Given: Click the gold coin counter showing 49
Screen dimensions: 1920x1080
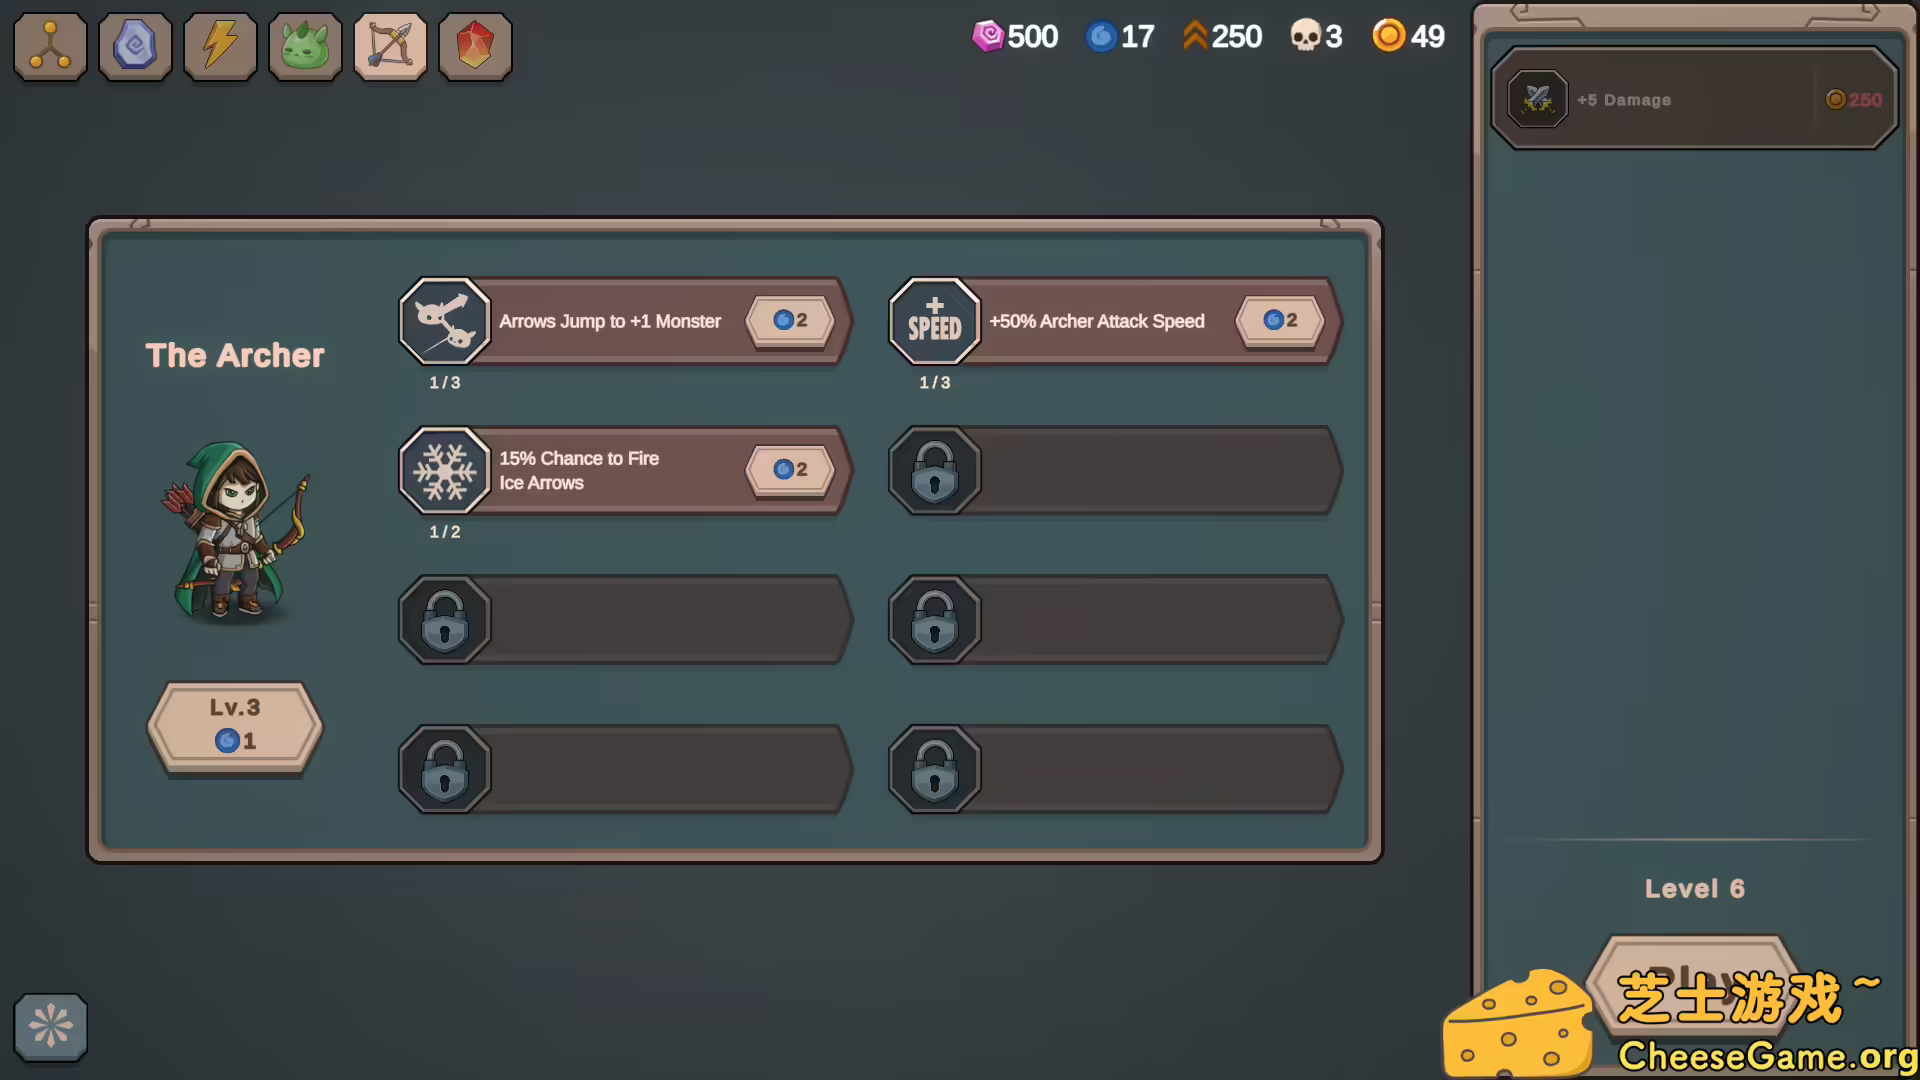Looking at the screenshot, I should tap(1408, 36).
